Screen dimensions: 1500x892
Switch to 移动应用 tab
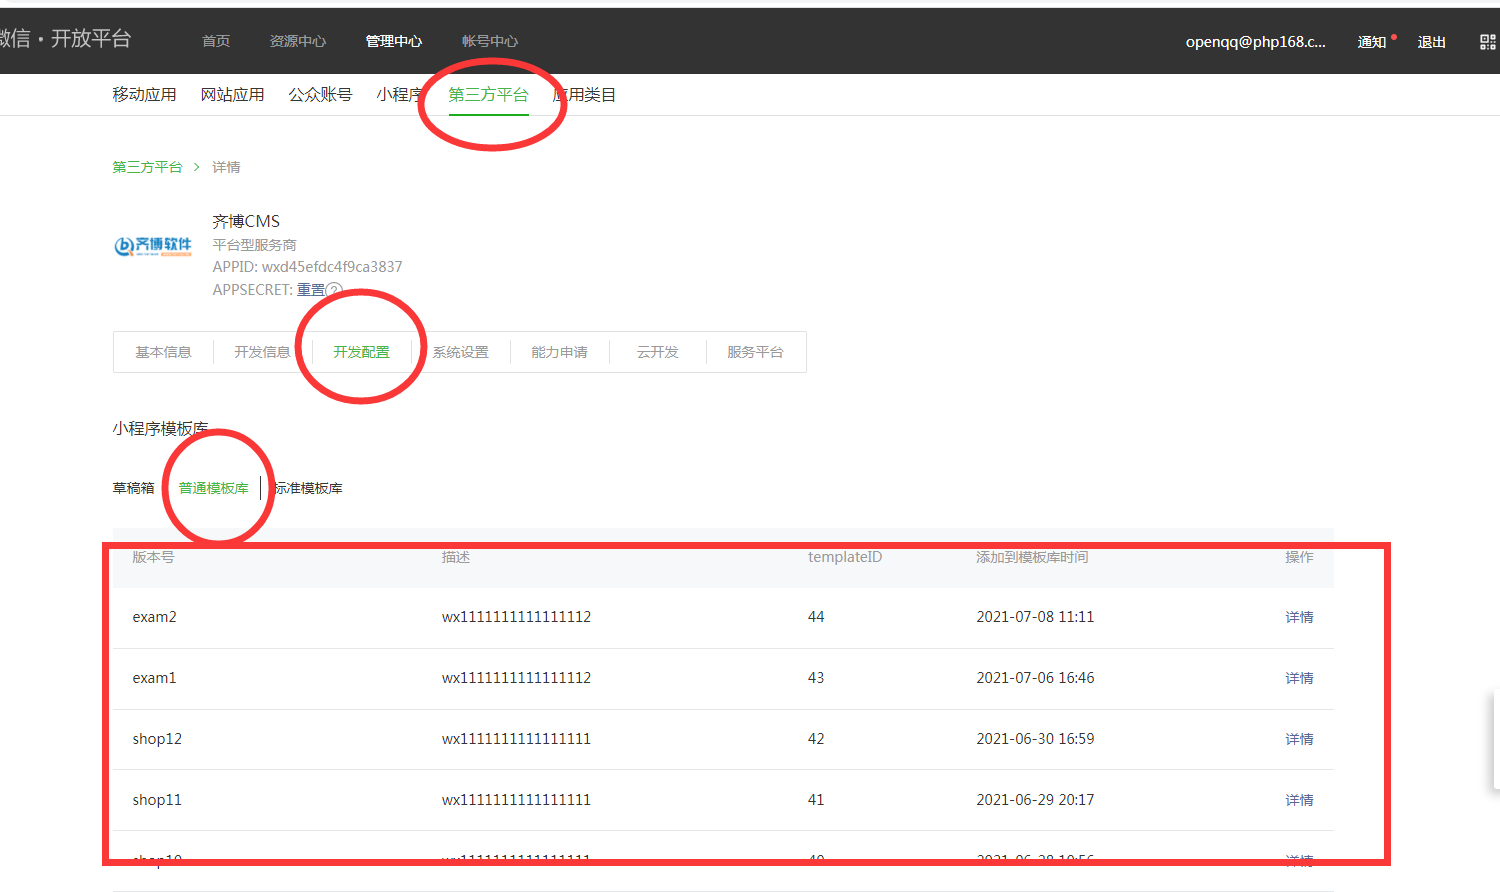(144, 95)
